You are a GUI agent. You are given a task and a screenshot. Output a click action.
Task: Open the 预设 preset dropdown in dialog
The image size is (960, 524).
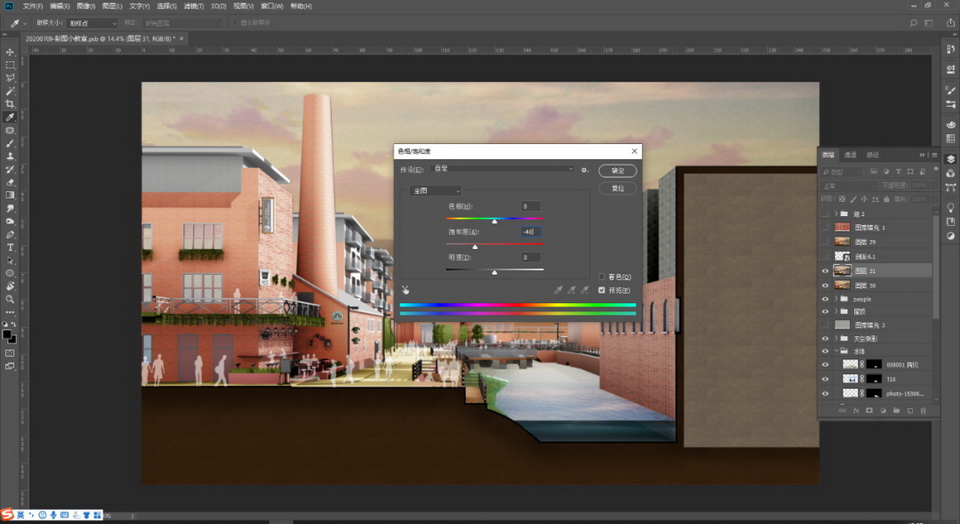coord(503,170)
